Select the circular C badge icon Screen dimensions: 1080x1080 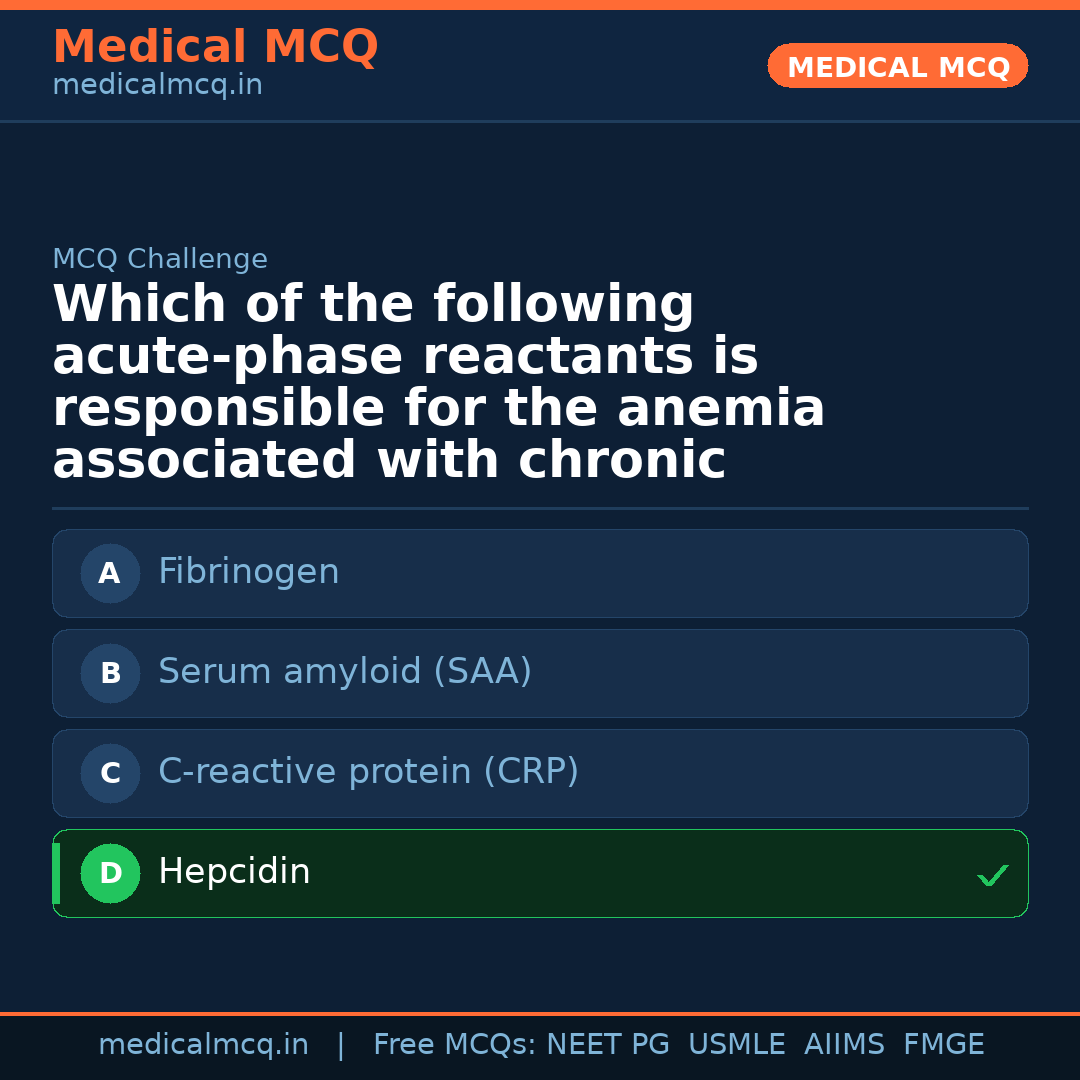point(110,773)
